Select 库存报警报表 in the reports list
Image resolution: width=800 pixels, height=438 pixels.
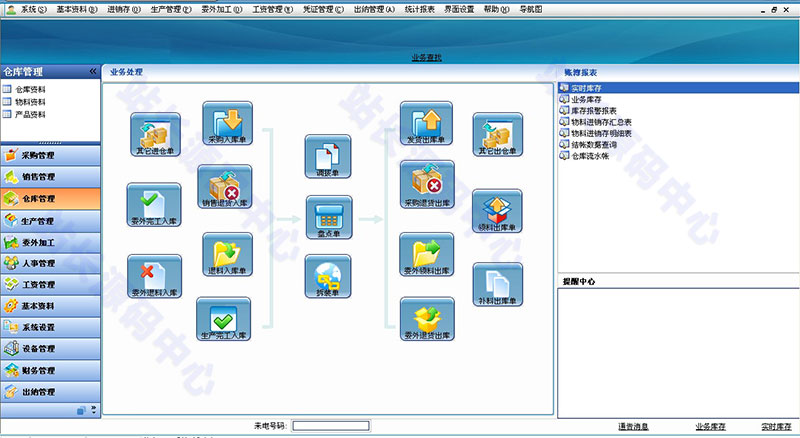[594, 111]
